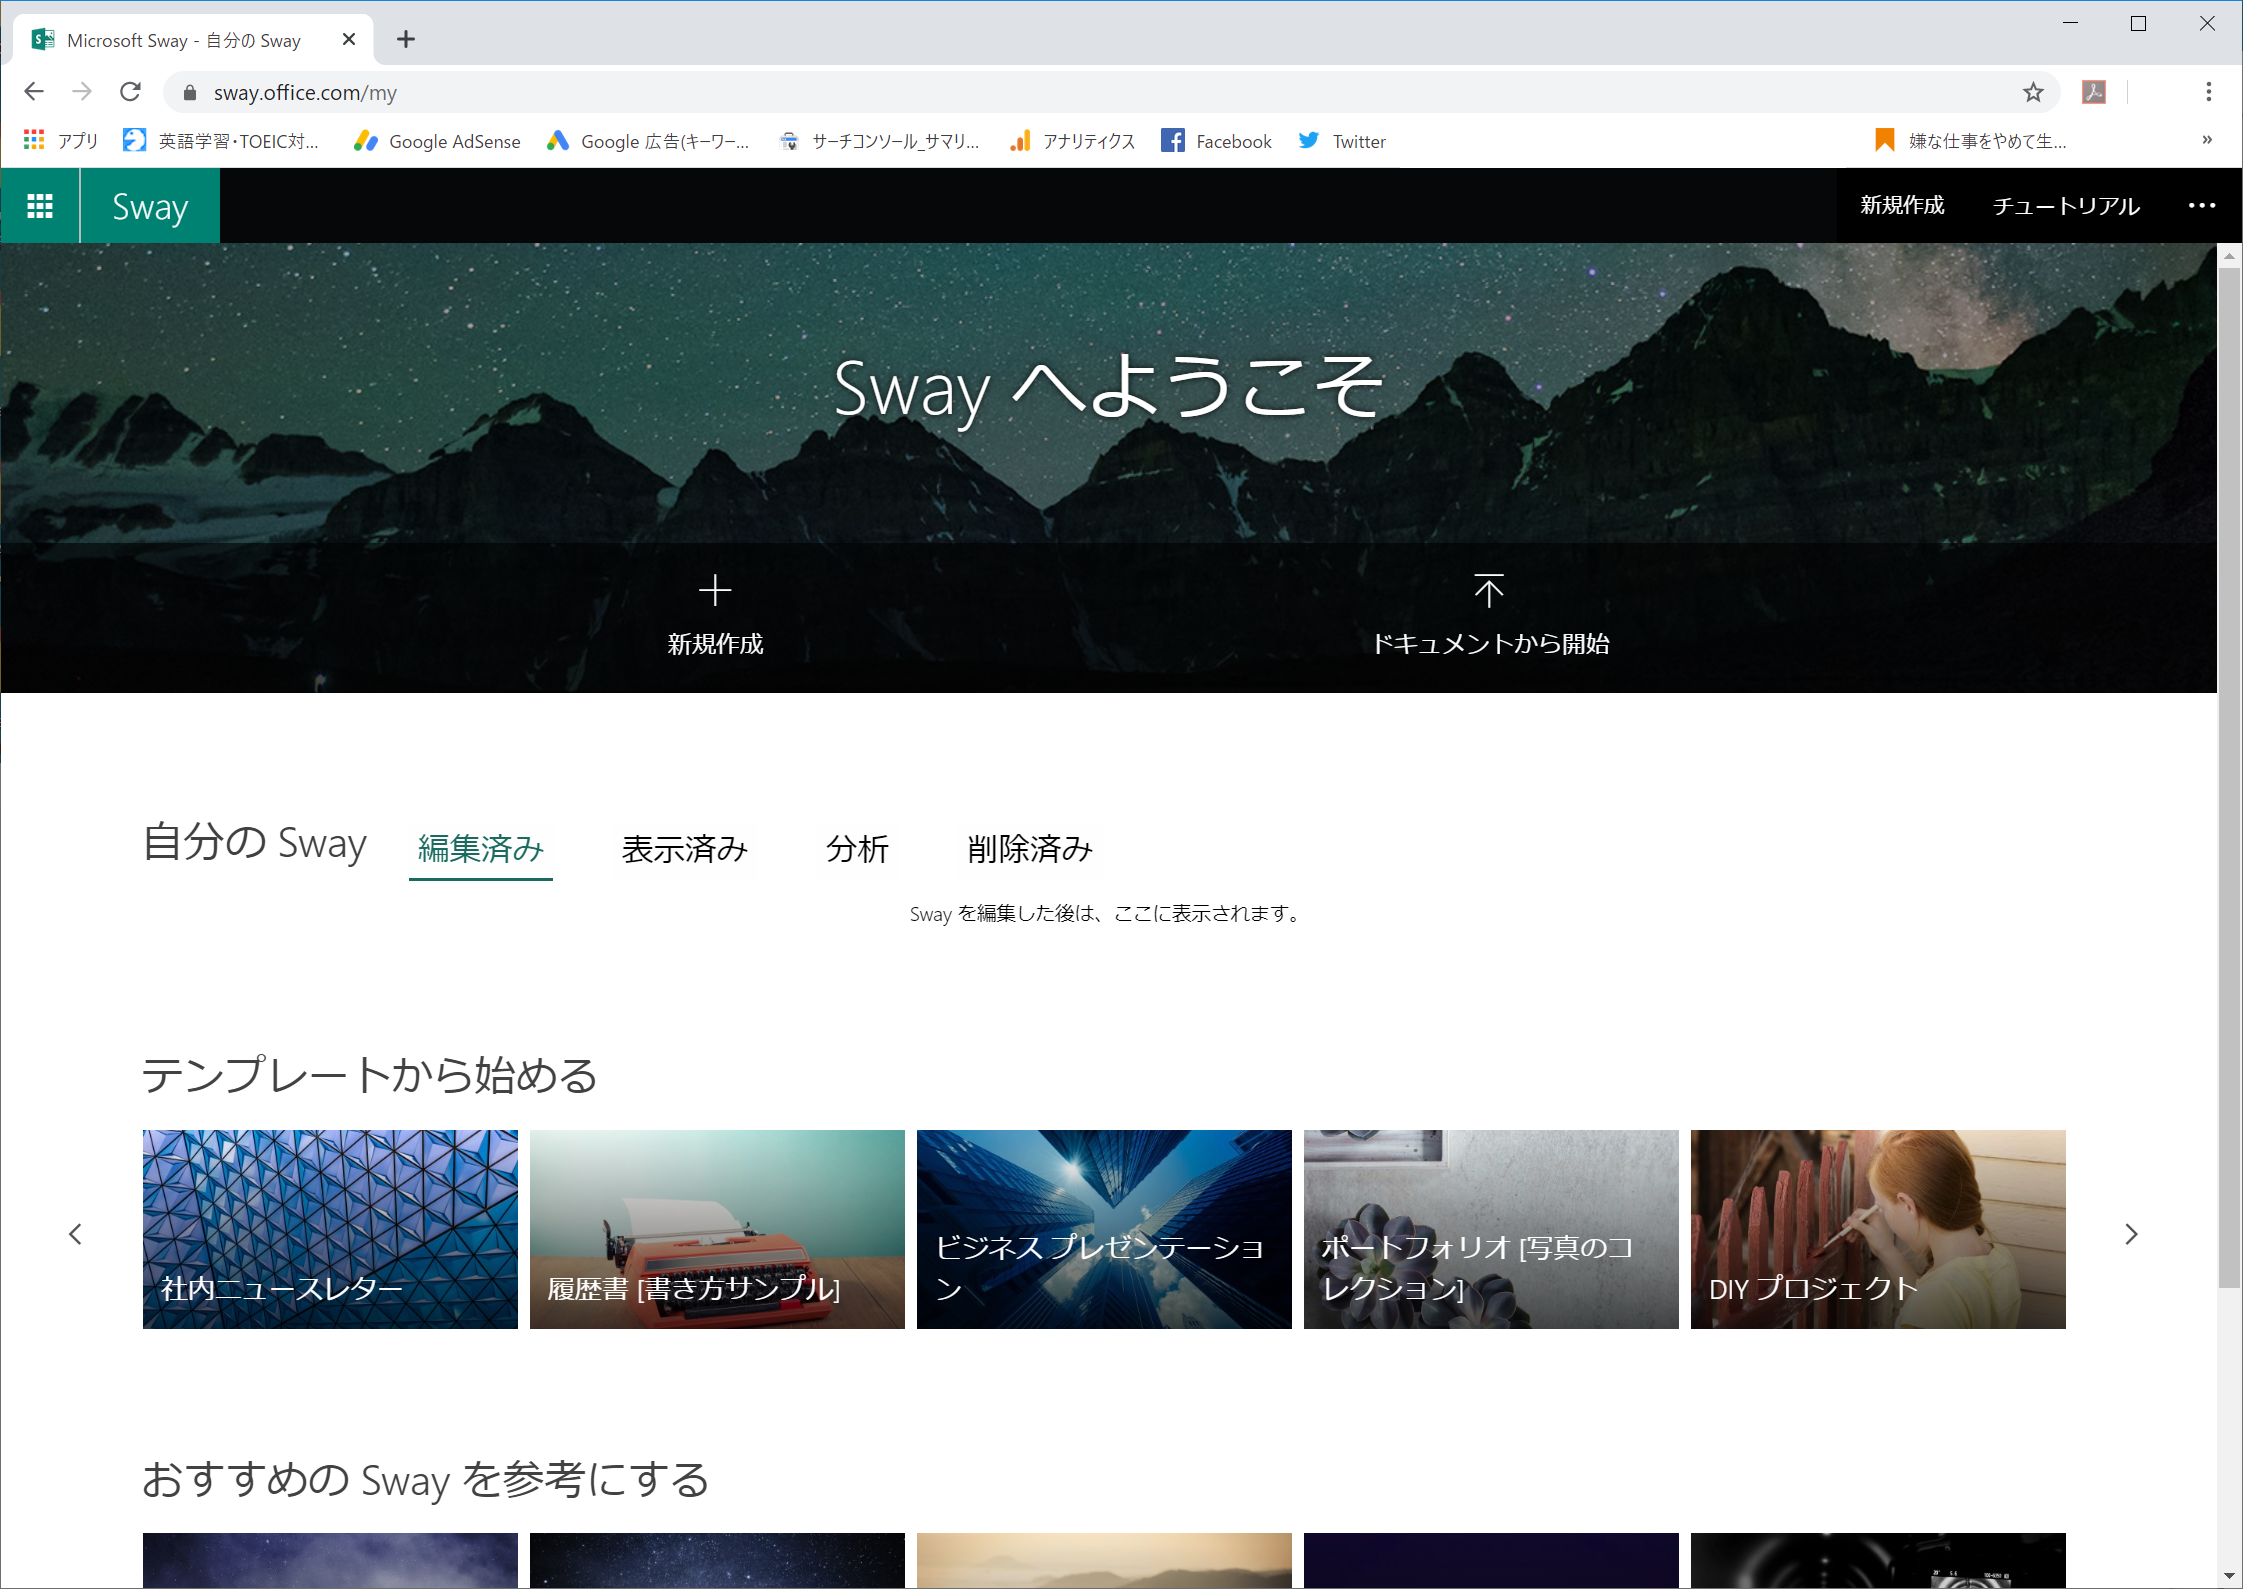This screenshot has height=1589, width=2243.
Task: Open the サーチコンソール bookmark
Action: [x=879, y=141]
